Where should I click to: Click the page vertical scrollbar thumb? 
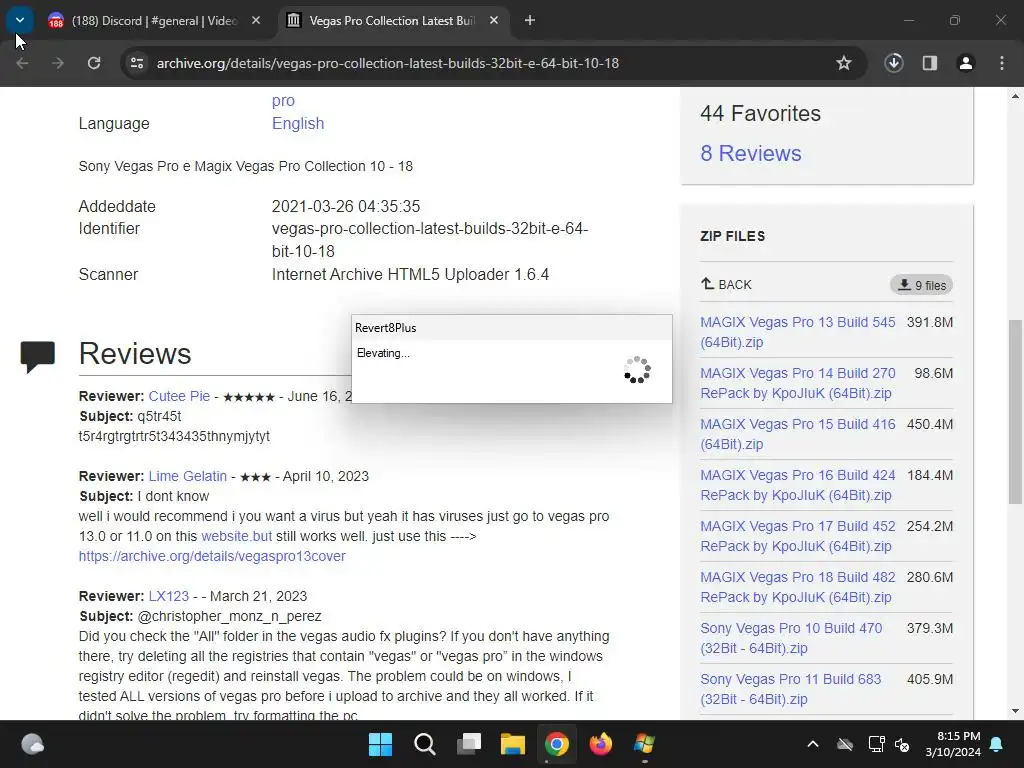click(1015, 411)
